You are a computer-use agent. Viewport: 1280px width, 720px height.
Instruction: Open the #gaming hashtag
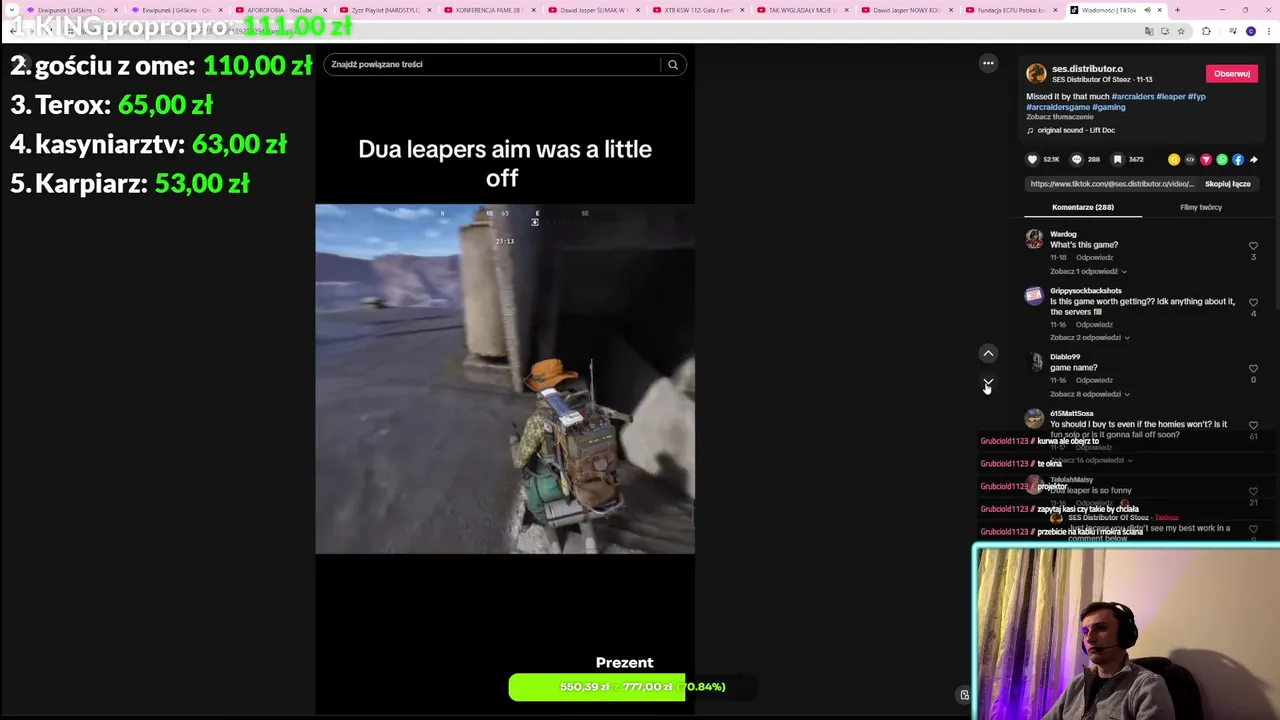point(1108,107)
